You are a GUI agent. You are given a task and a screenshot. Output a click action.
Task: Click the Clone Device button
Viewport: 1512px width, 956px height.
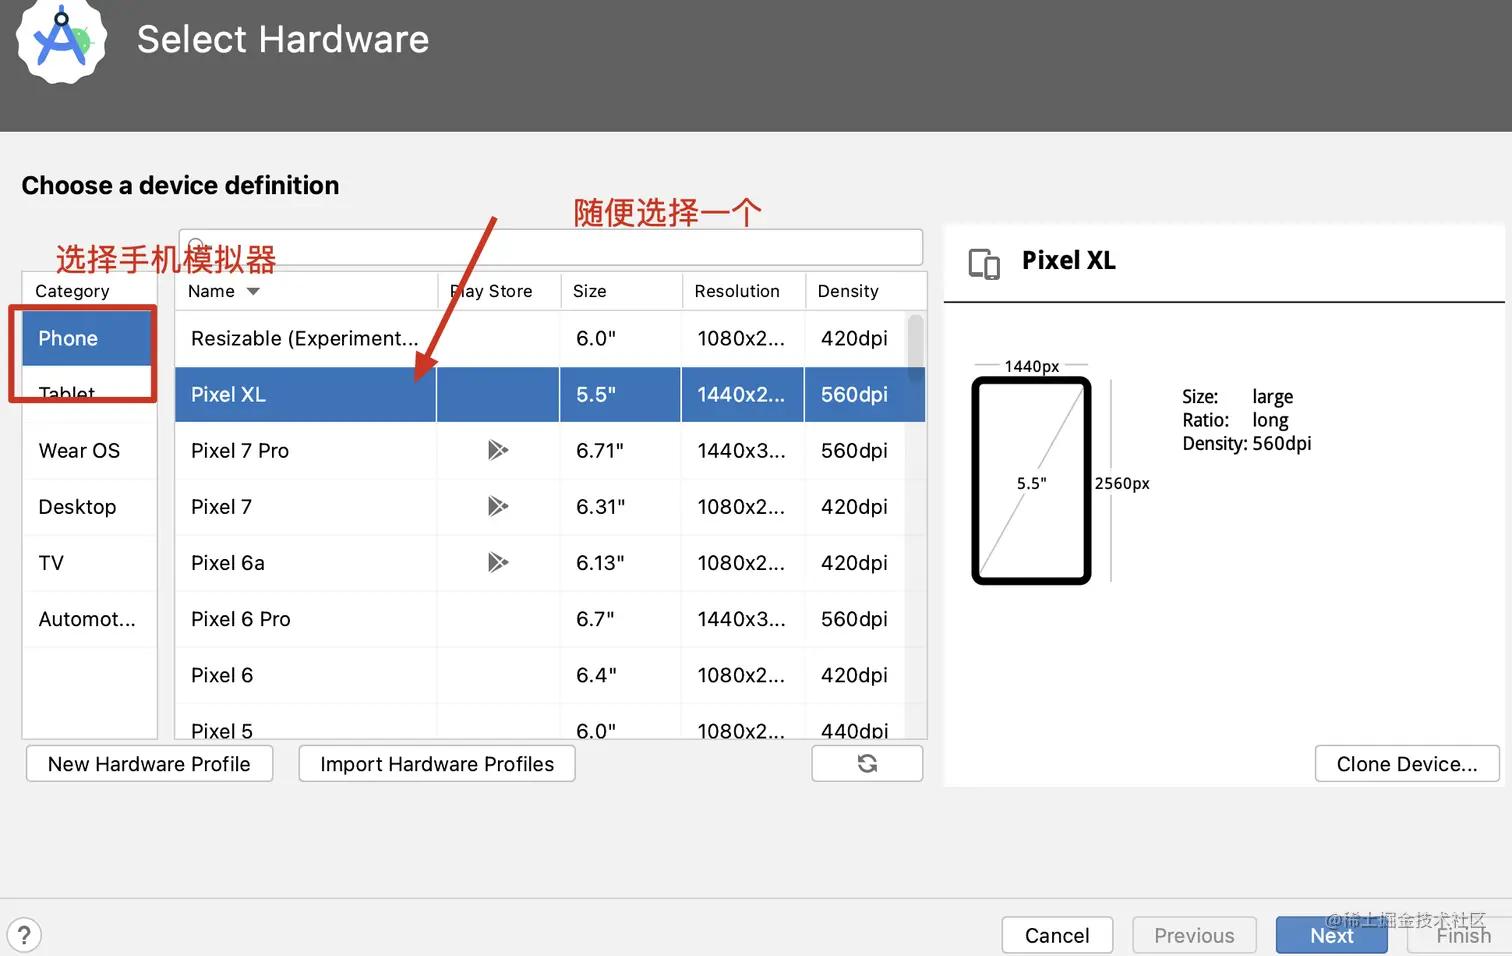click(1407, 764)
